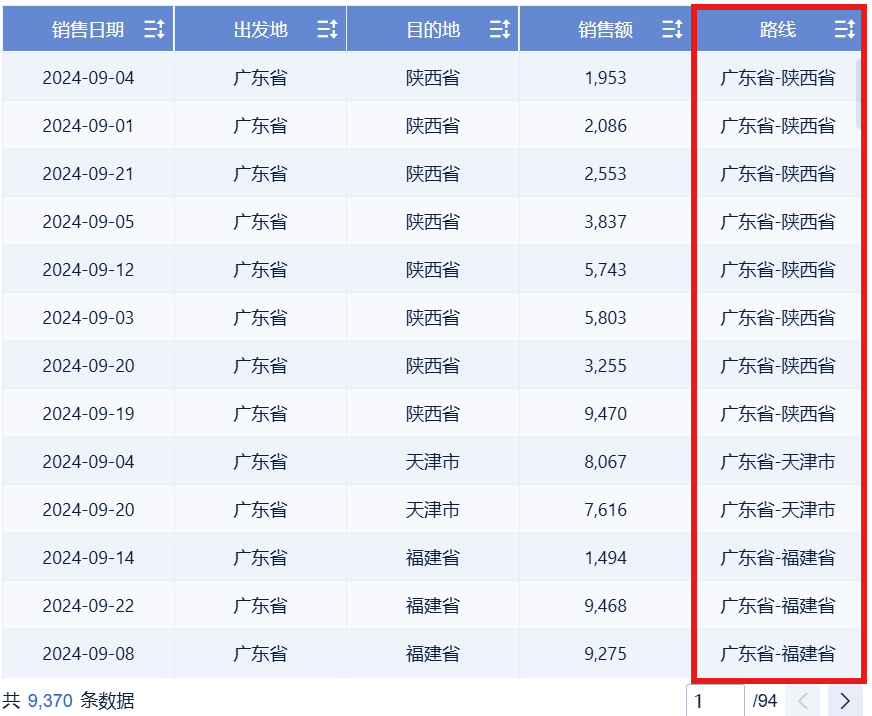Sort by the 路线 column icon
The image size is (872, 716).
[844, 29]
